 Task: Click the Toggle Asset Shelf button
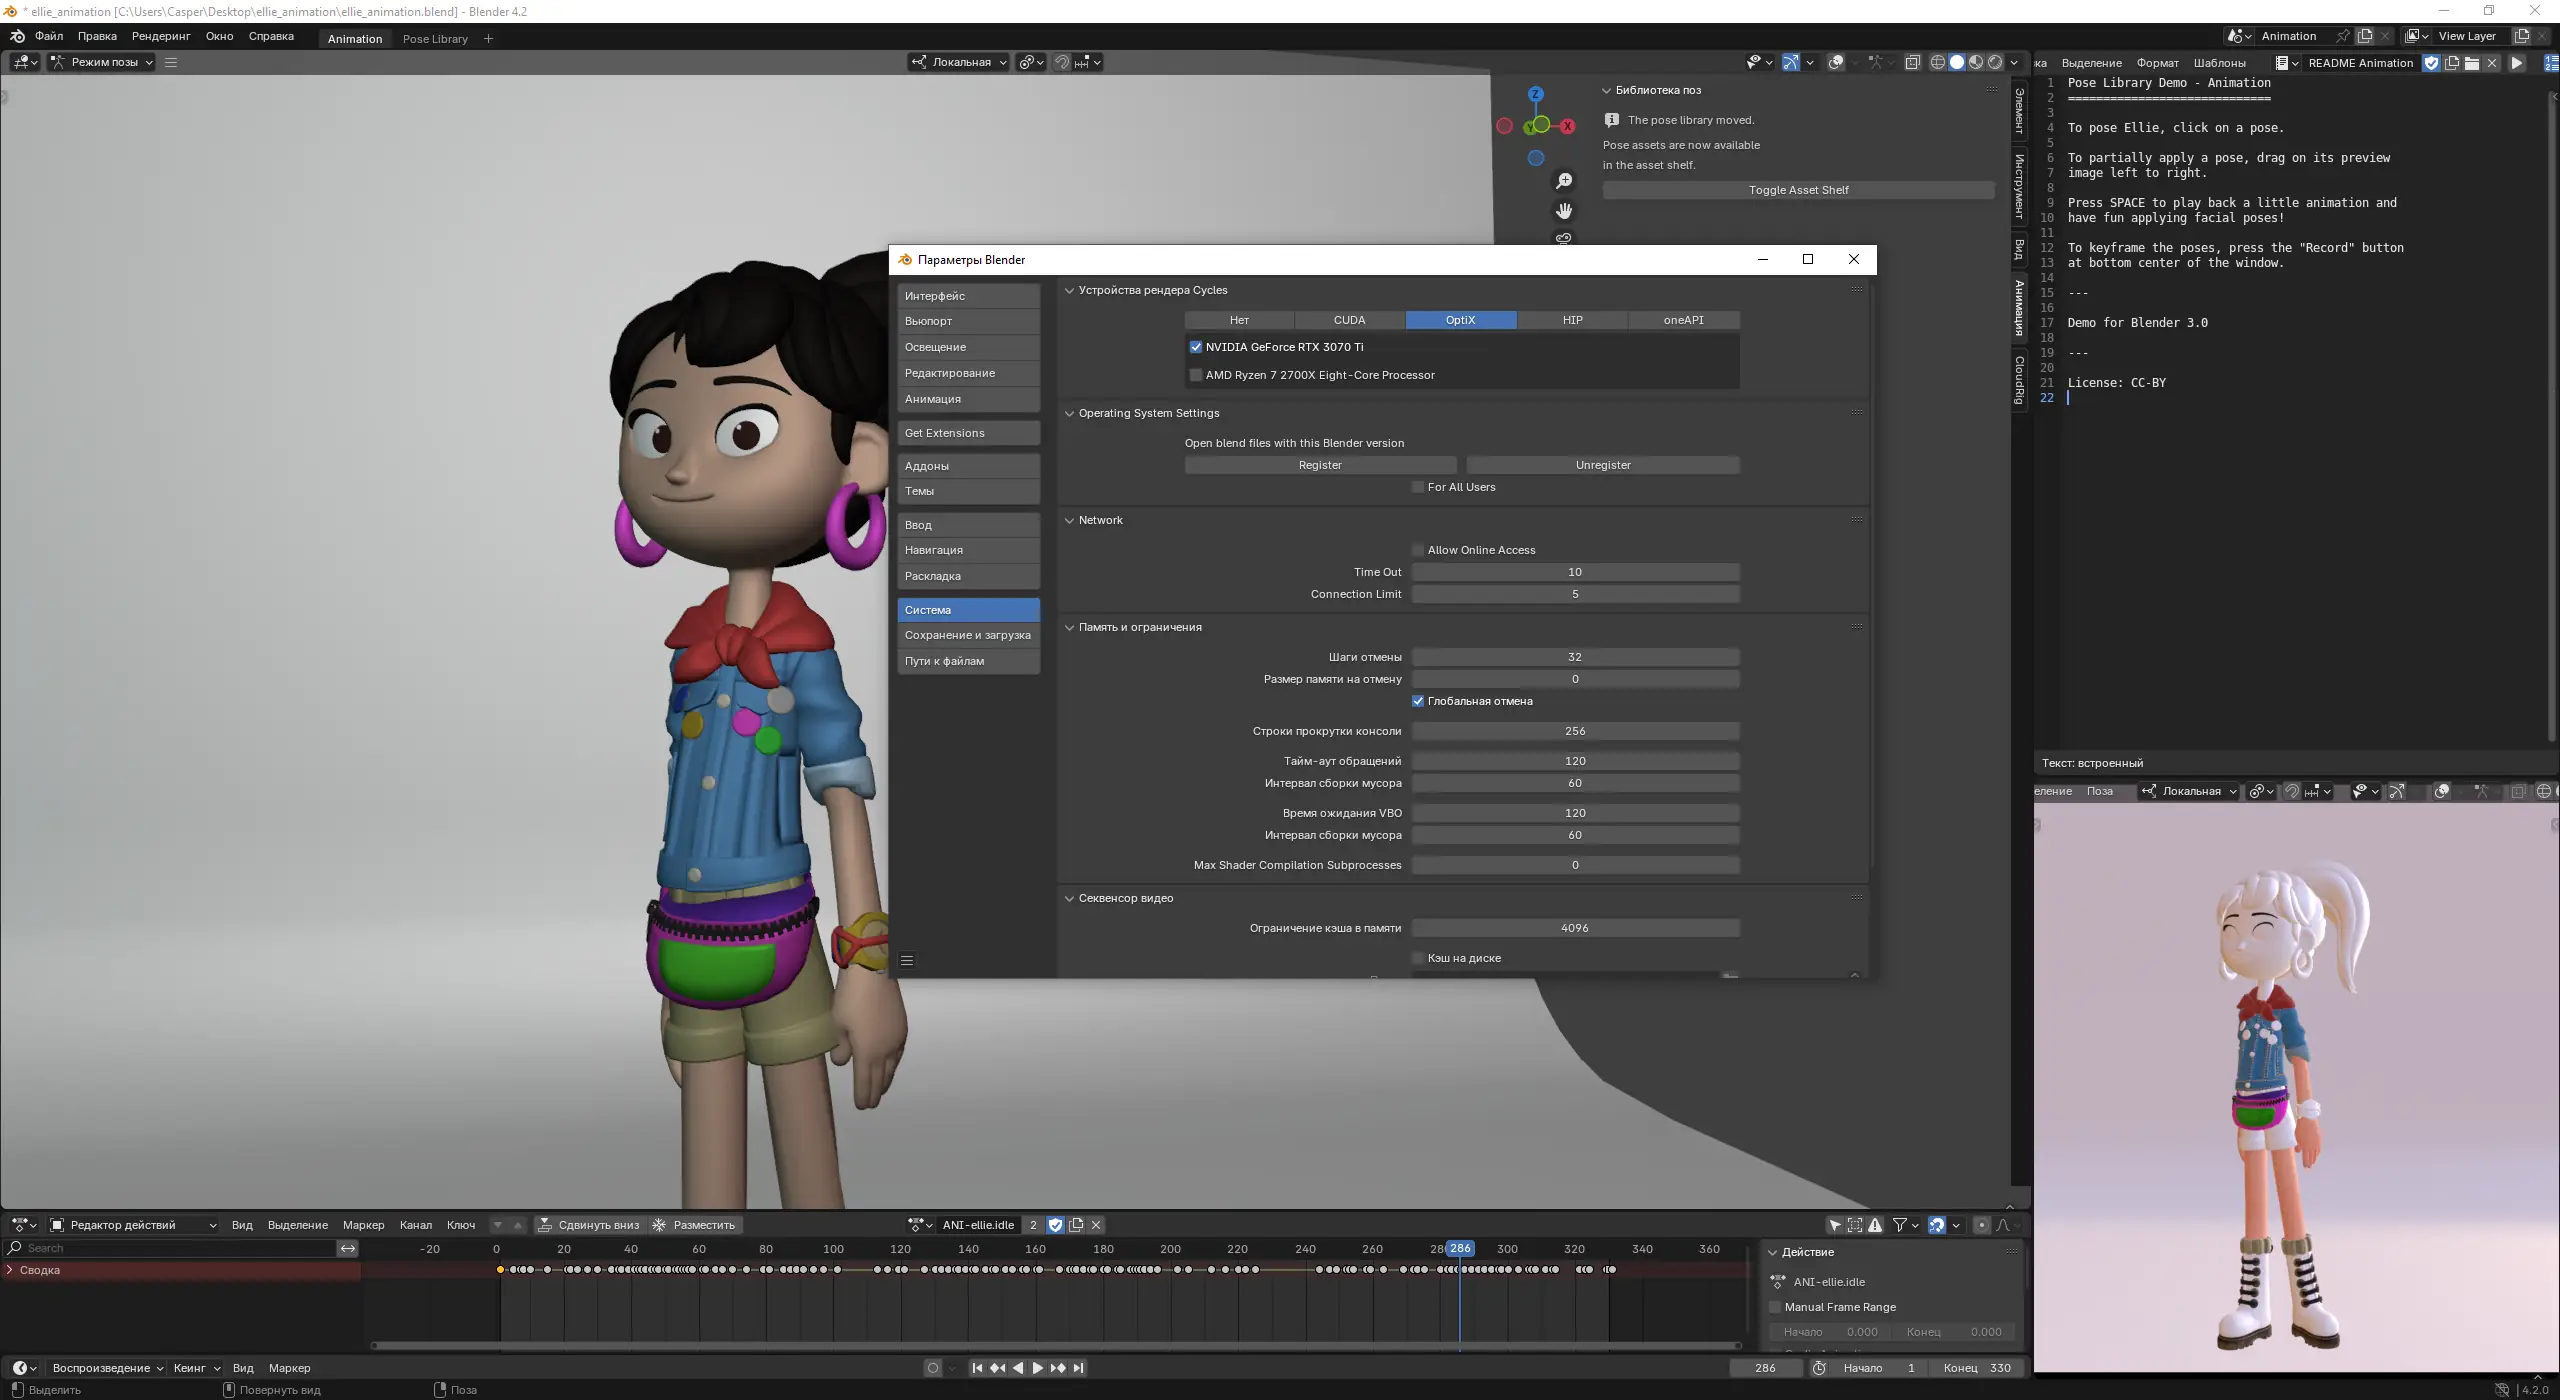point(1798,190)
